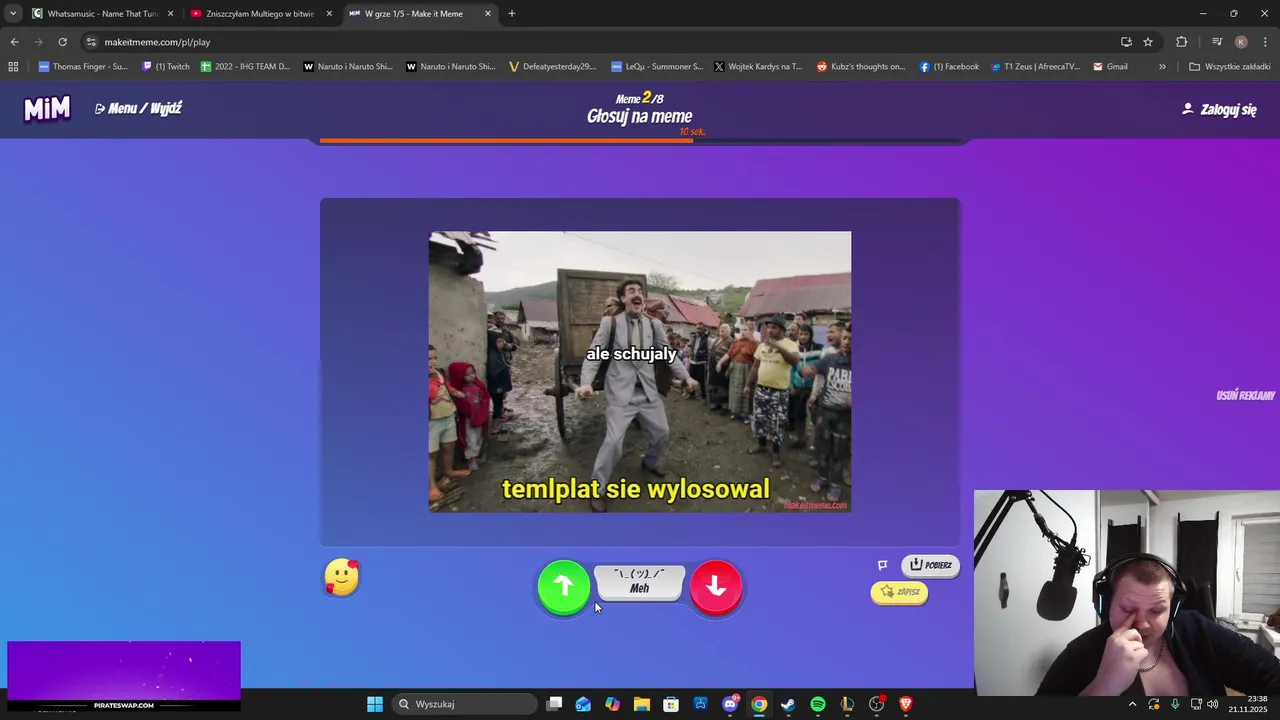The height and width of the screenshot is (720, 1280).
Task: Click Usuń reklamy link
Action: pyautogui.click(x=1245, y=395)
